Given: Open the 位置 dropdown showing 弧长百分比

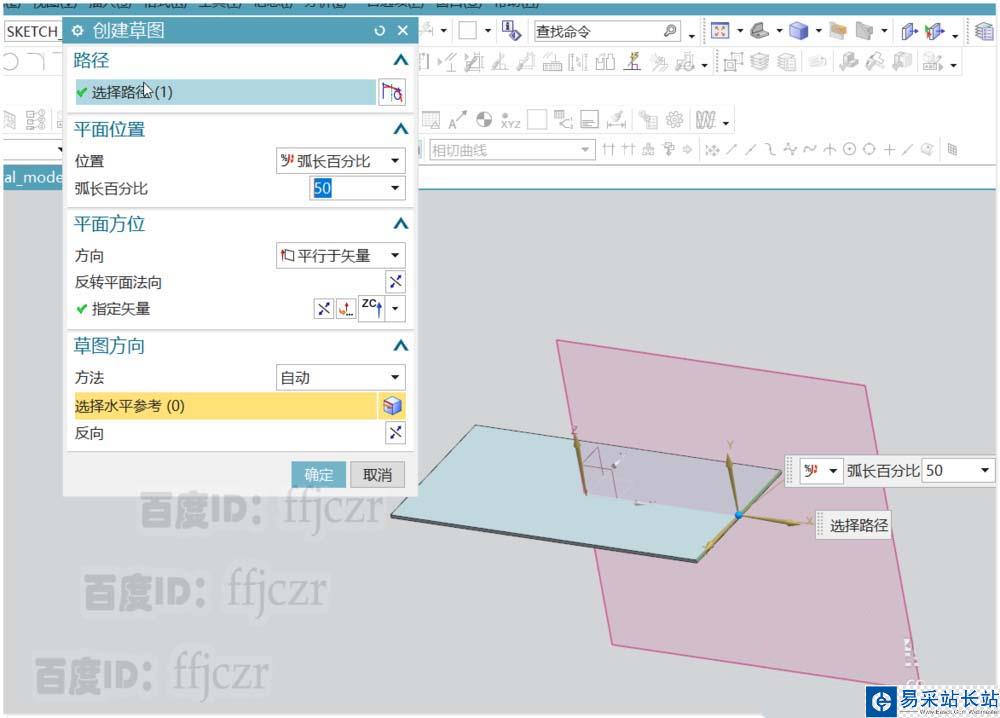Looking at the screenshot, I should (x=341, y=161).
